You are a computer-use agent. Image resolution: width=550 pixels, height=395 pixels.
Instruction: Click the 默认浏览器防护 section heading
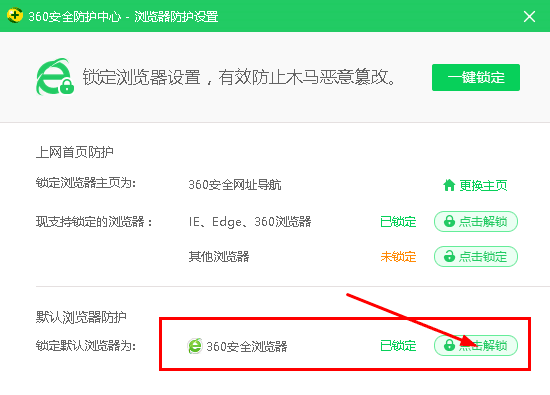tap(81, 317)
